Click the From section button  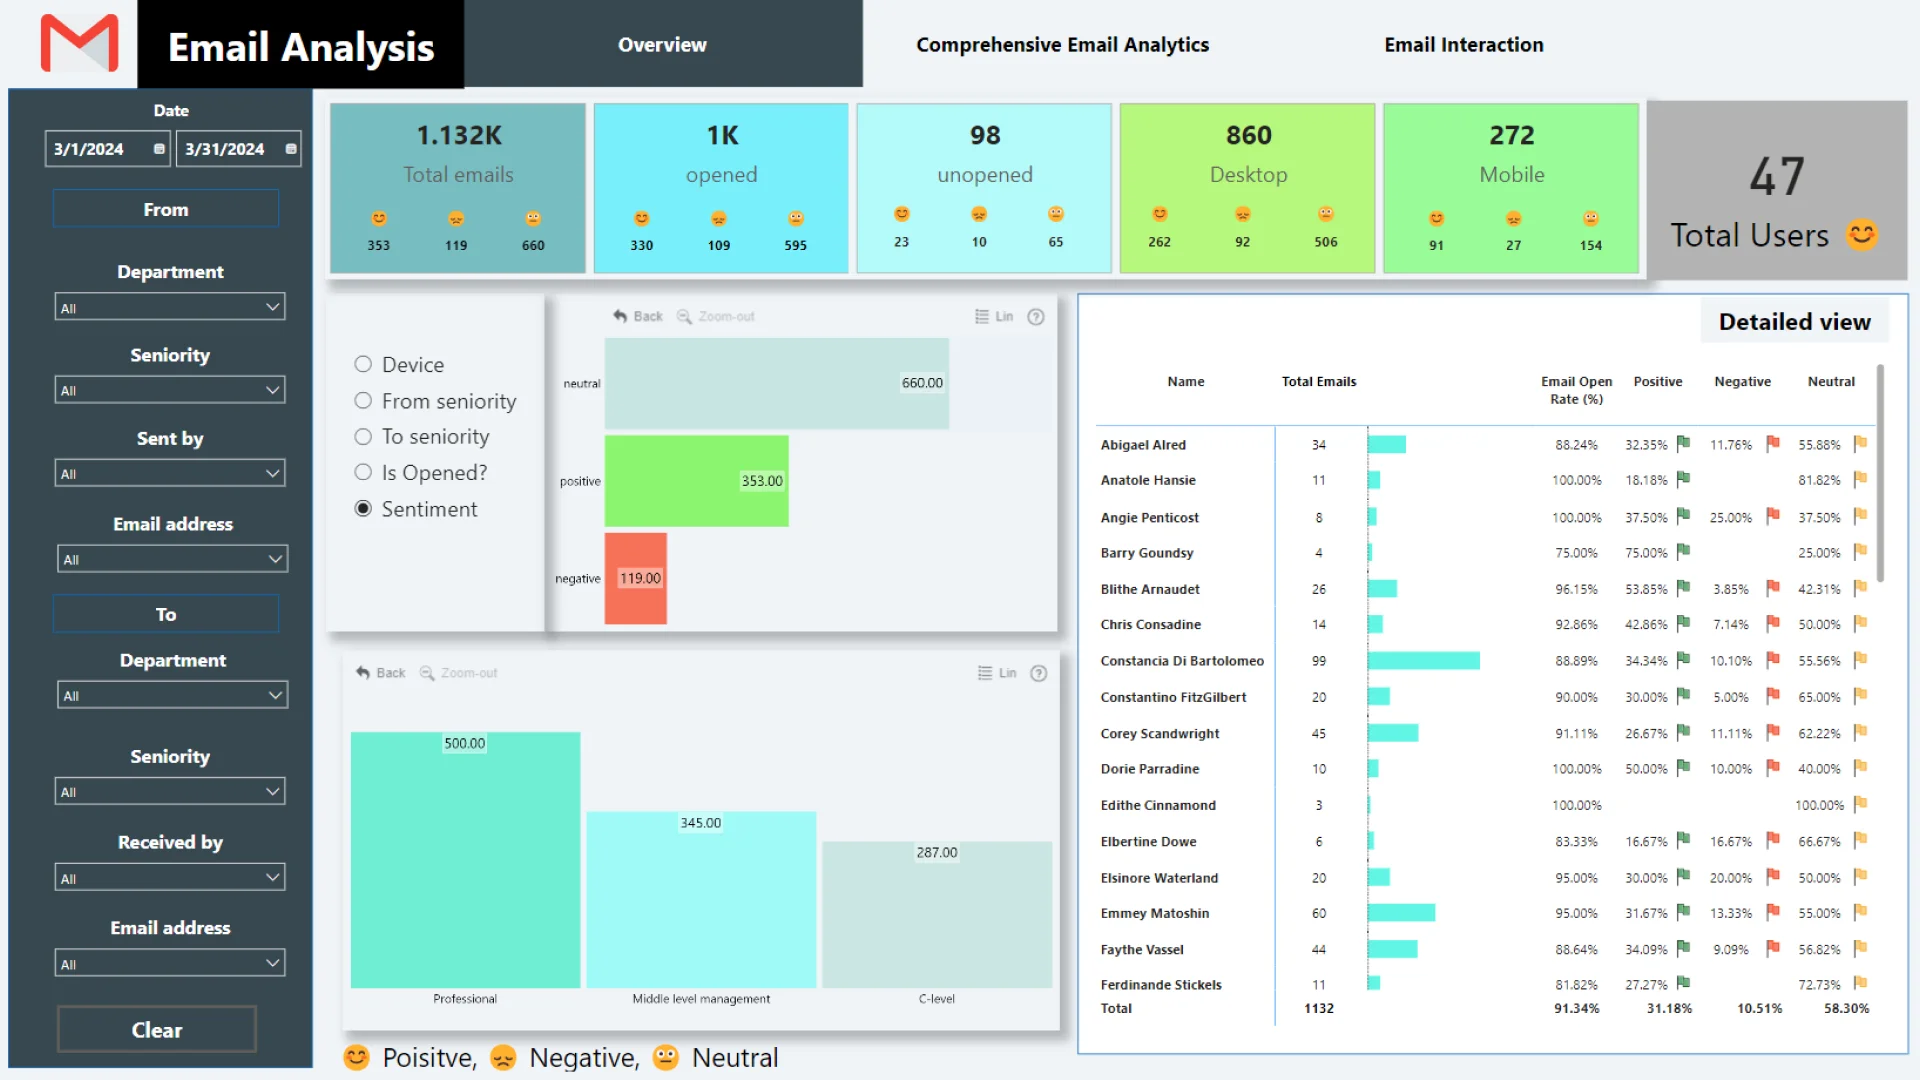pyautogui.click(x=166, y=209)
